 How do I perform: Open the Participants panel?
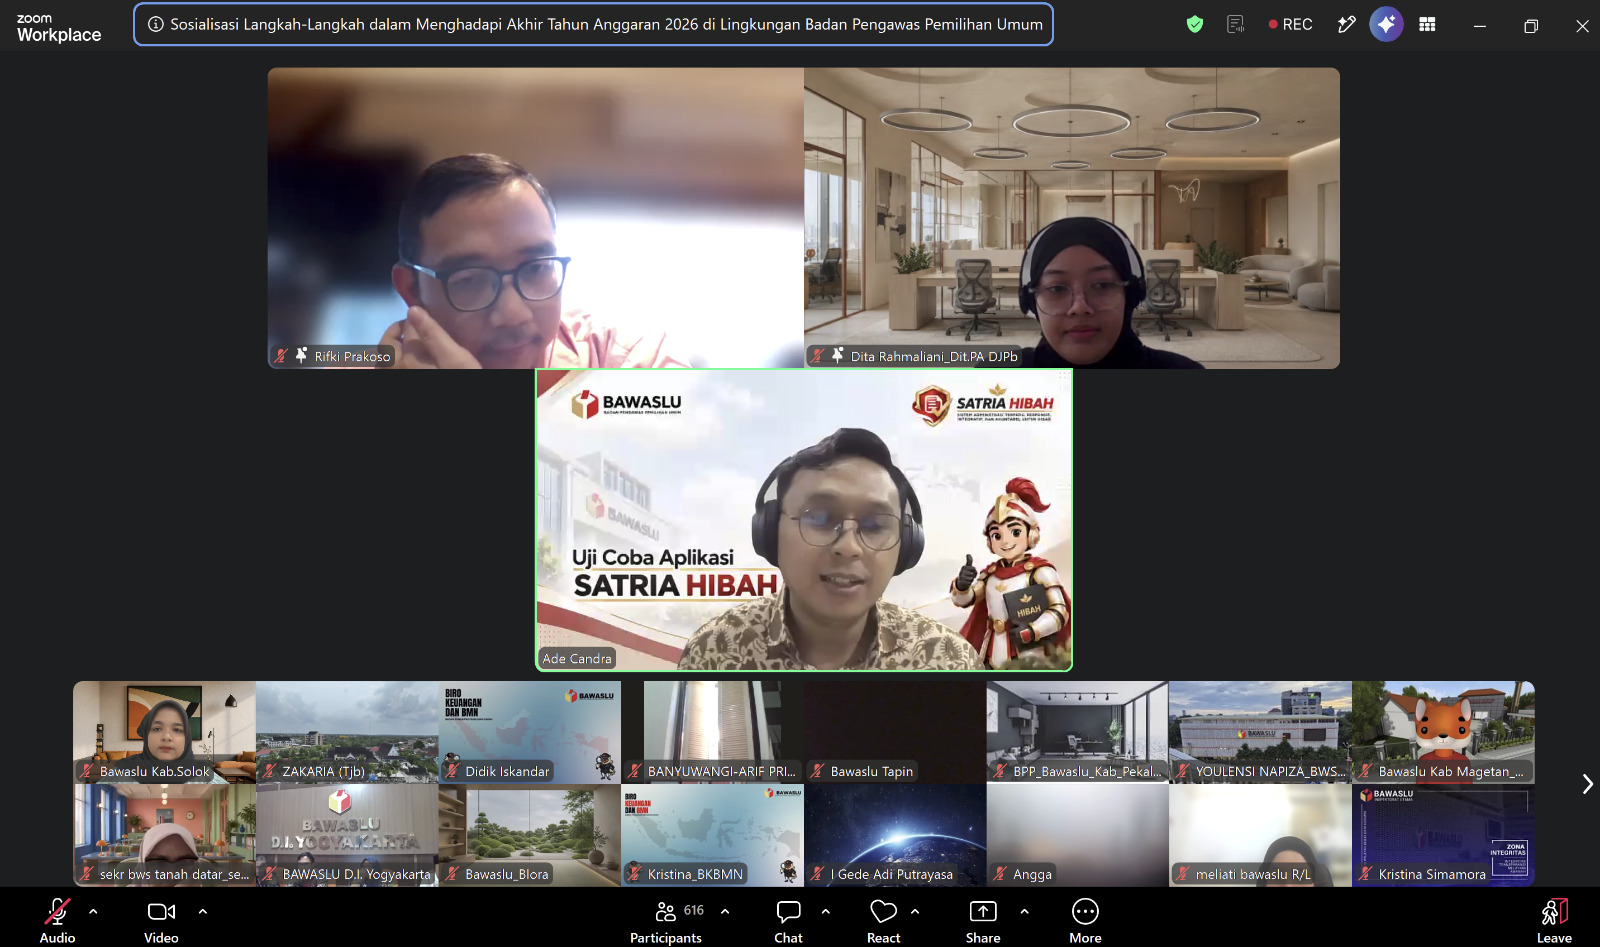[x=666, y=920]
